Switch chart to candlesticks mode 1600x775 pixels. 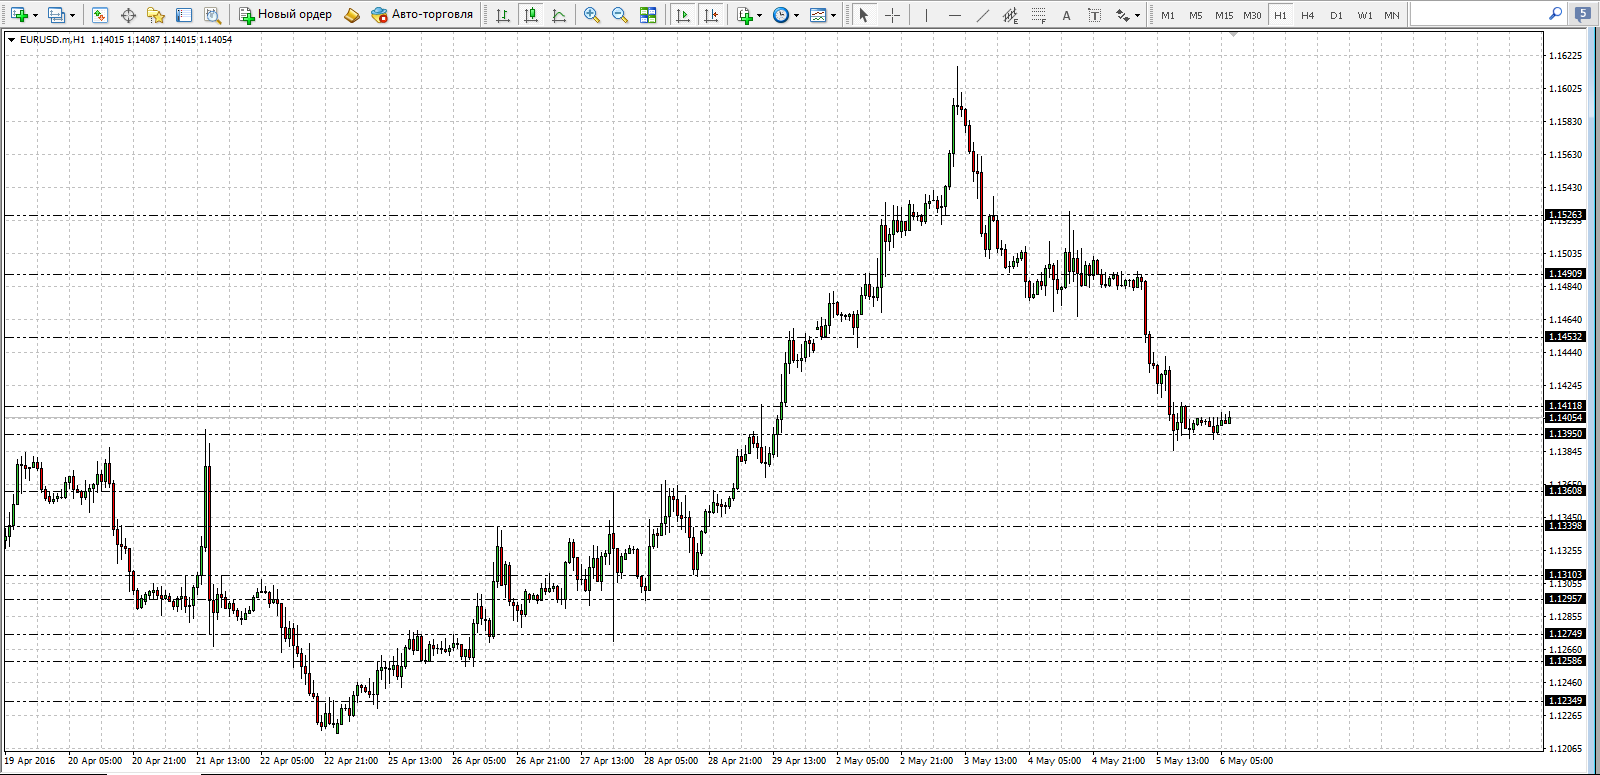click(531, 15)
